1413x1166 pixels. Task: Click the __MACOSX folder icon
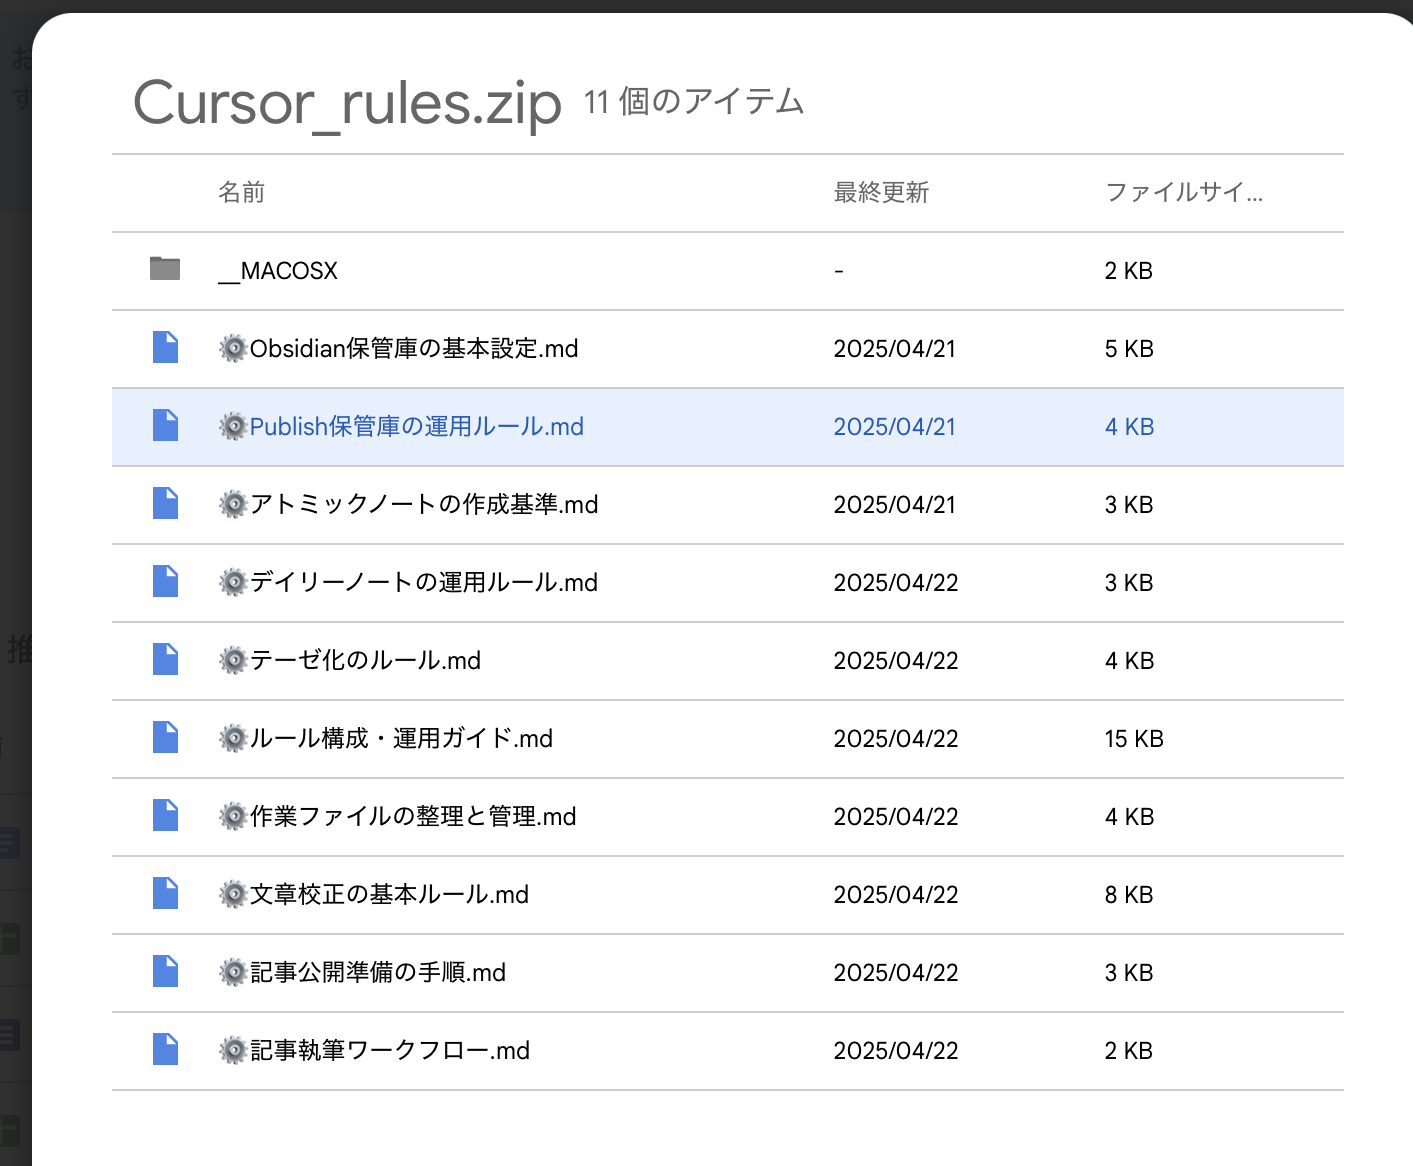tap(164, 269)
